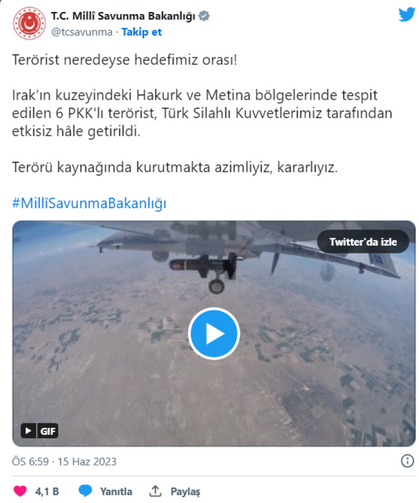Screen dimensions: 419x503
Task: Click the share upload arrow icon
Action: tap(155, 491)
